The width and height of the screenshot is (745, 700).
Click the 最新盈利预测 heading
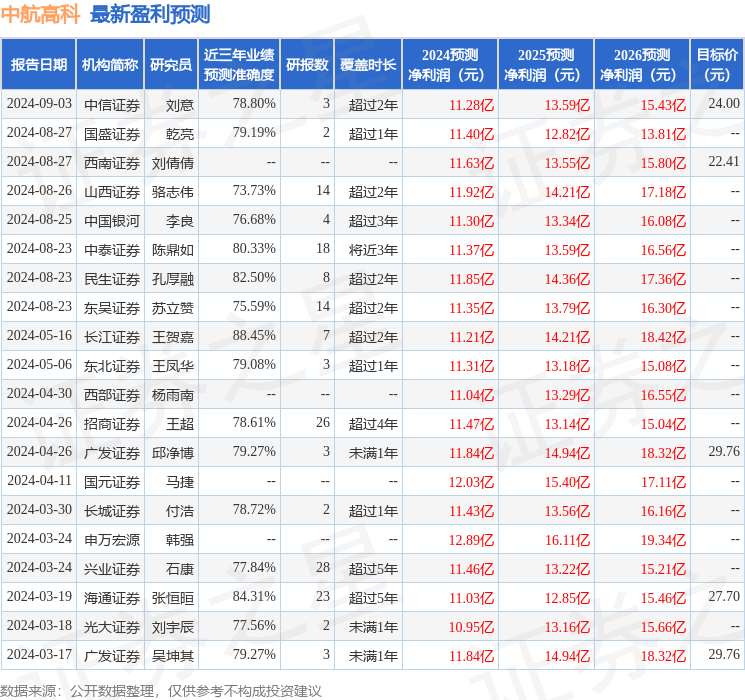(150, 14)
